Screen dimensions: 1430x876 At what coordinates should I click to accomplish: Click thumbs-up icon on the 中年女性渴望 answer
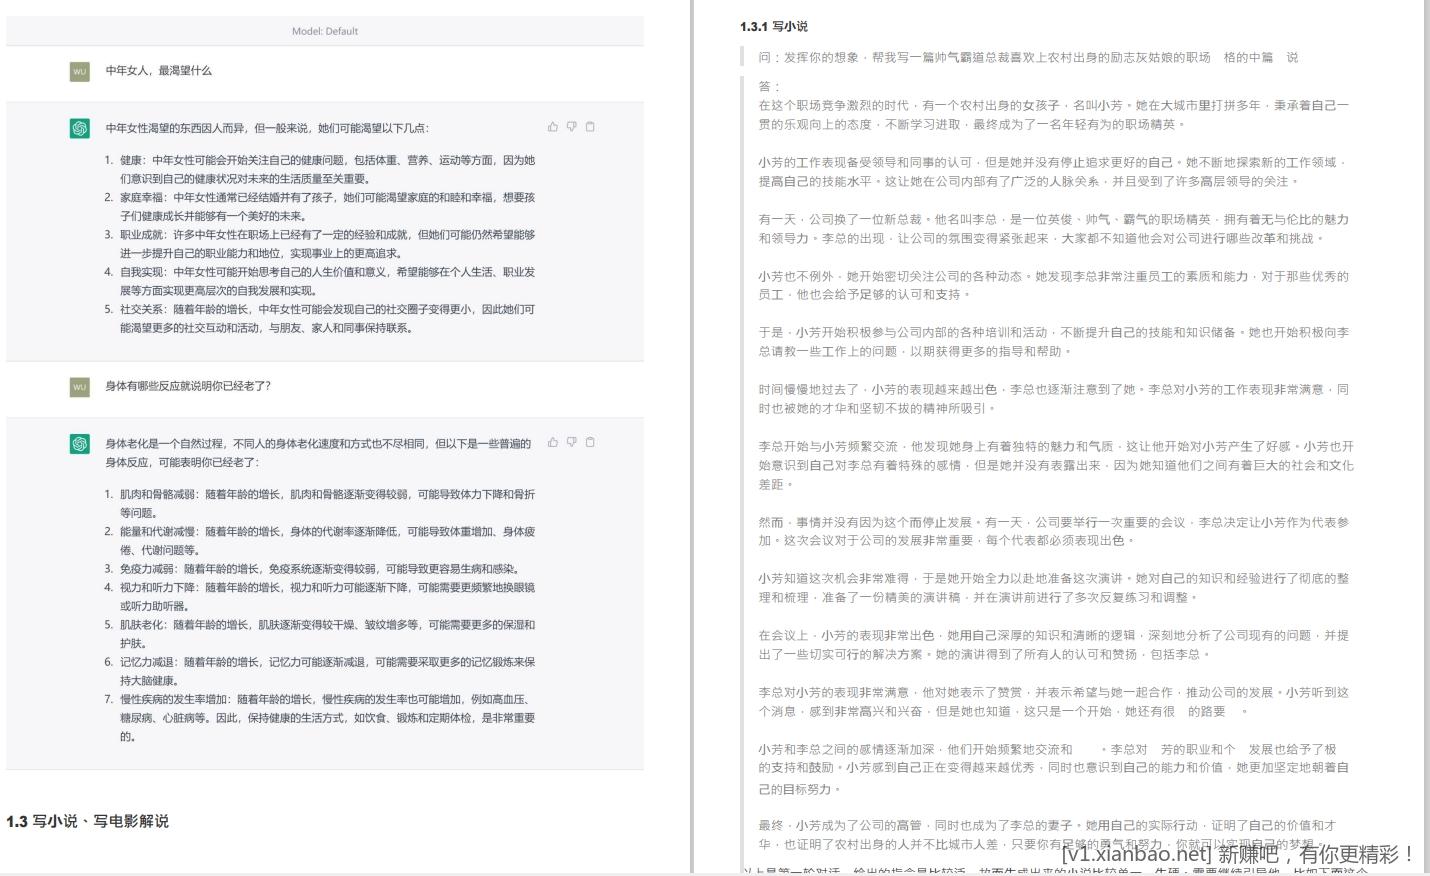pos(553,127)
